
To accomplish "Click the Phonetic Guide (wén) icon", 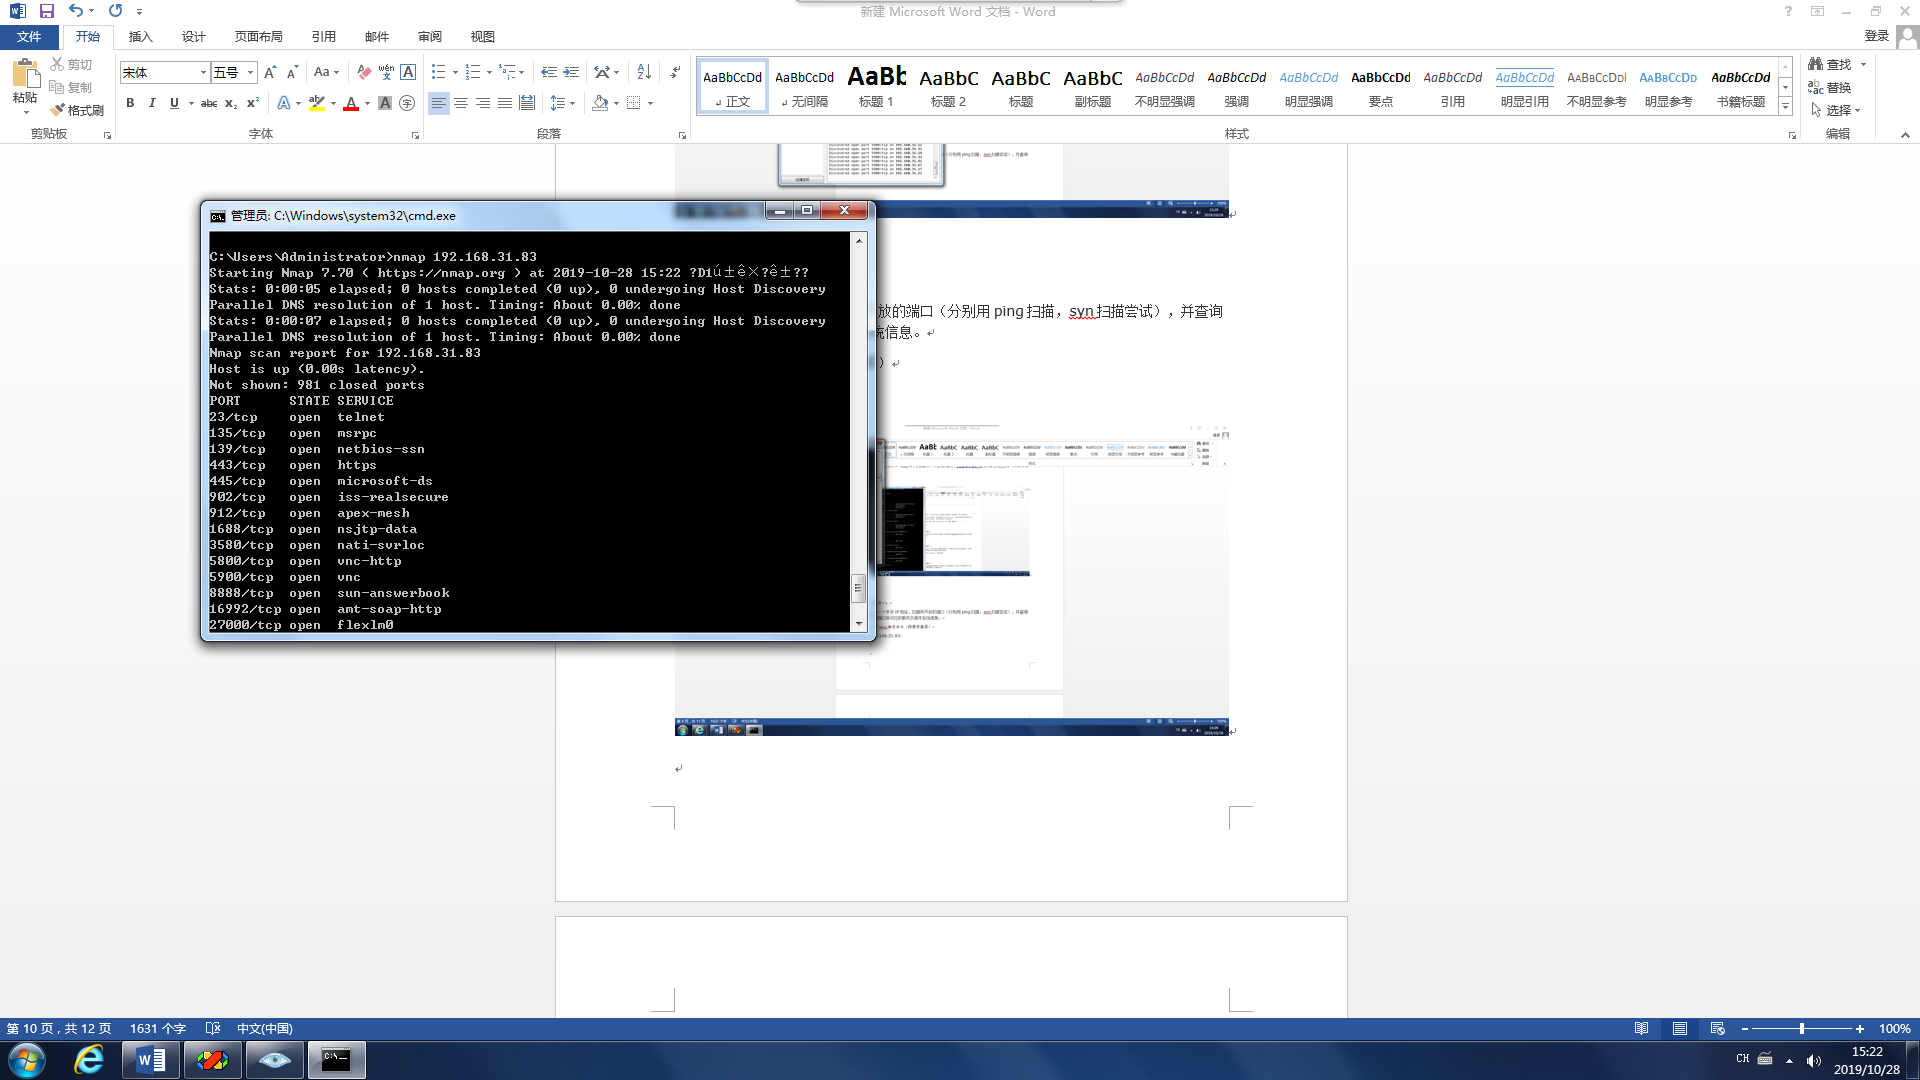I will (x=386, y=72).
